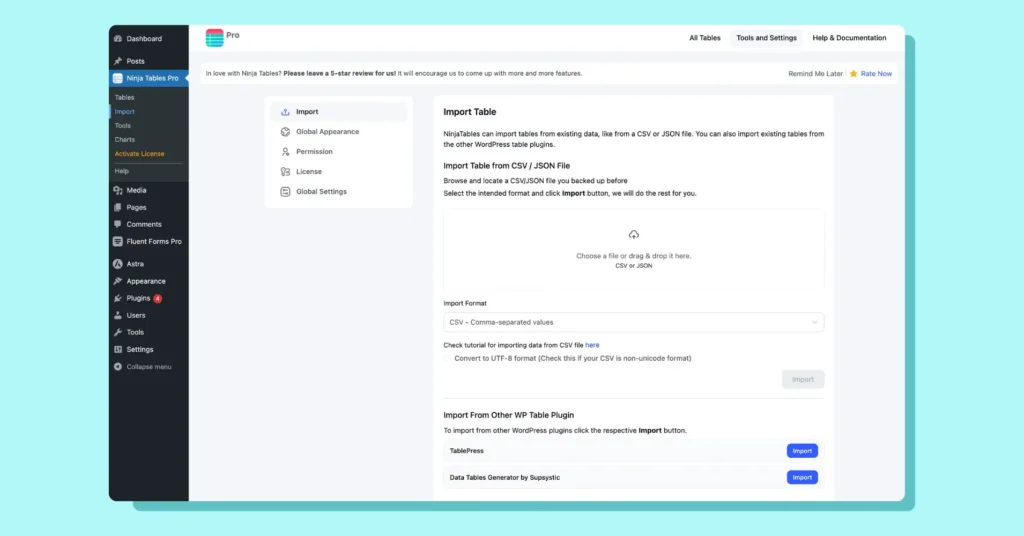
Task: Click Remind Me Later link
Action: point(815,74)
